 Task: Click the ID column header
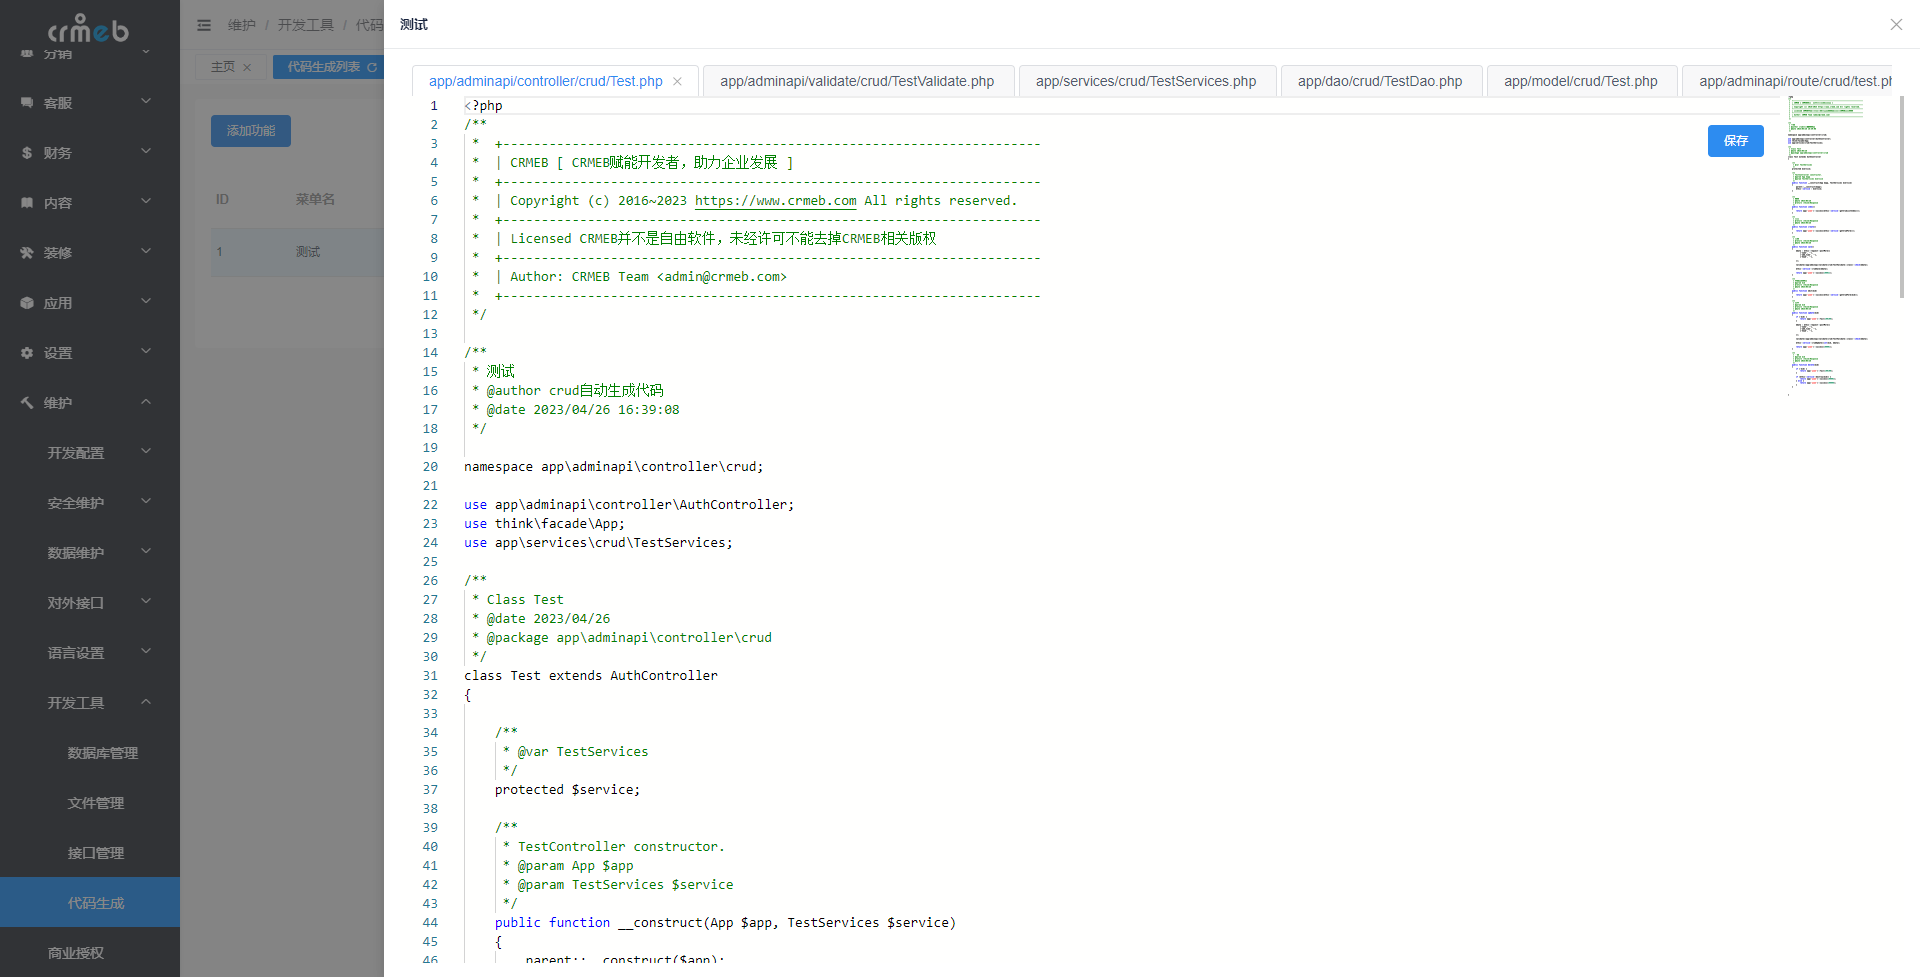point(222,200)
